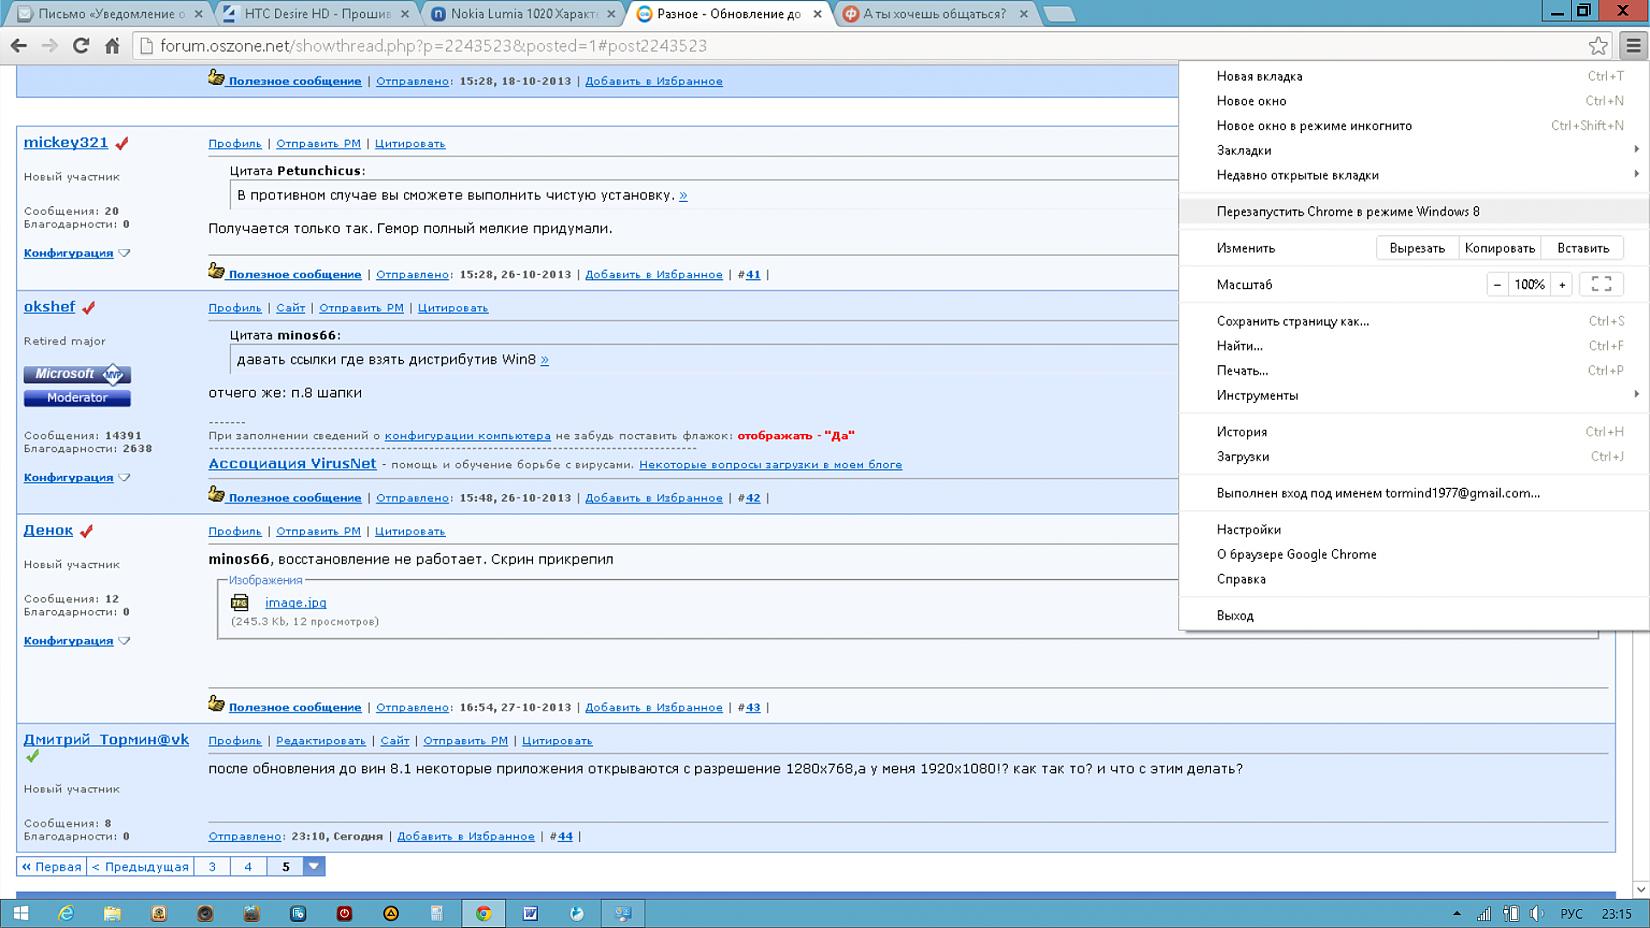Open File Explorer from the taskbar
The width and height of the screenshot is (1650, 928).
pyautogui.click(x=112, y=913)
